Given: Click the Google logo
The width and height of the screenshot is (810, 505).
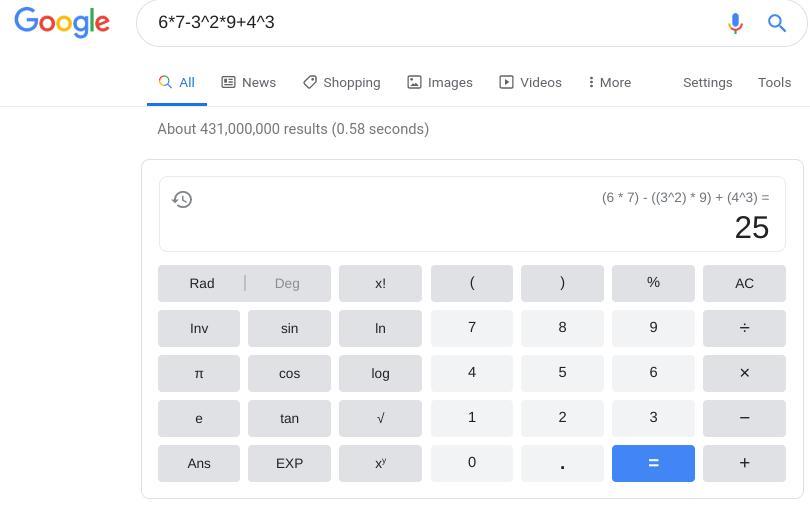Looking at the screenshot, I should pyautogui.click(x=62, y=22).
